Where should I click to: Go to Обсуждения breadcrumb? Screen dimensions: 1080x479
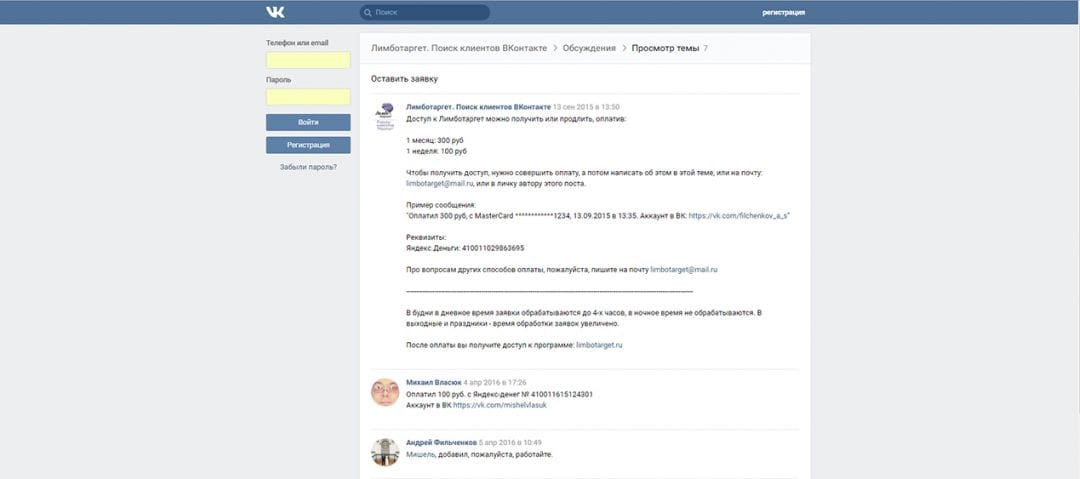[x=589, y=48]
